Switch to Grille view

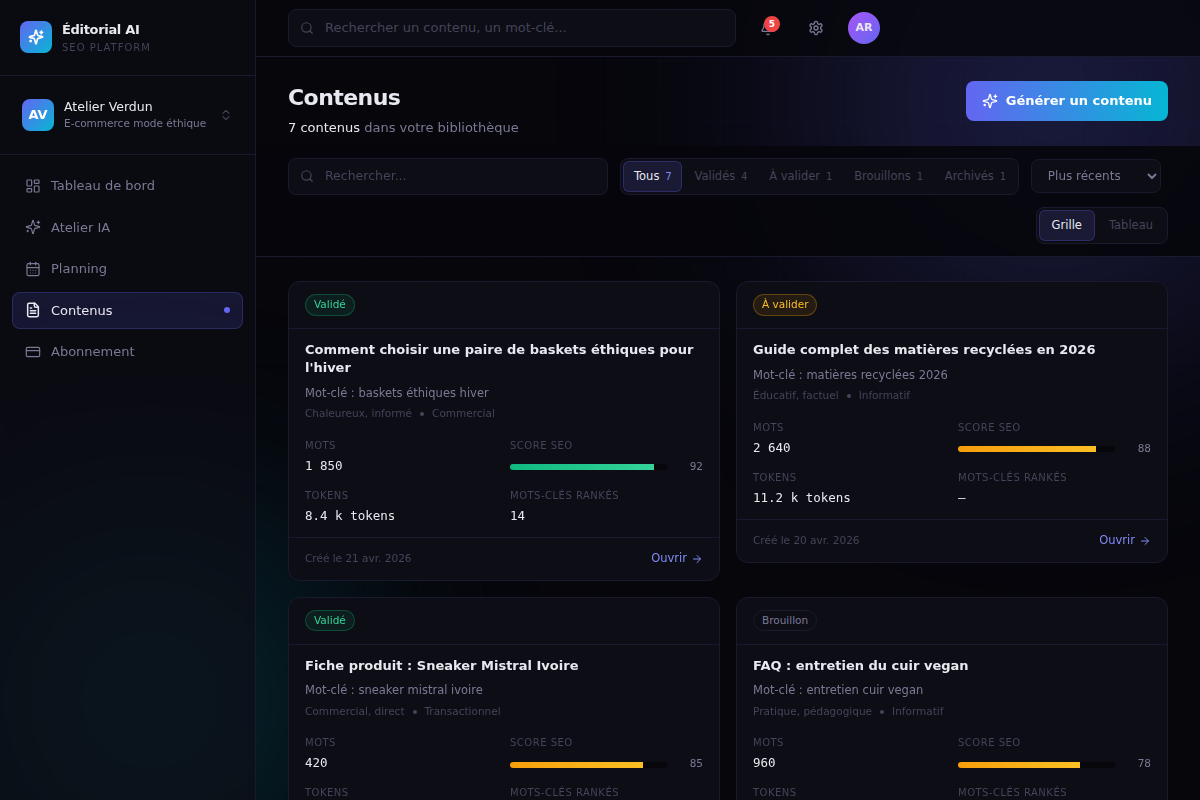click(x=1066, y=225)
